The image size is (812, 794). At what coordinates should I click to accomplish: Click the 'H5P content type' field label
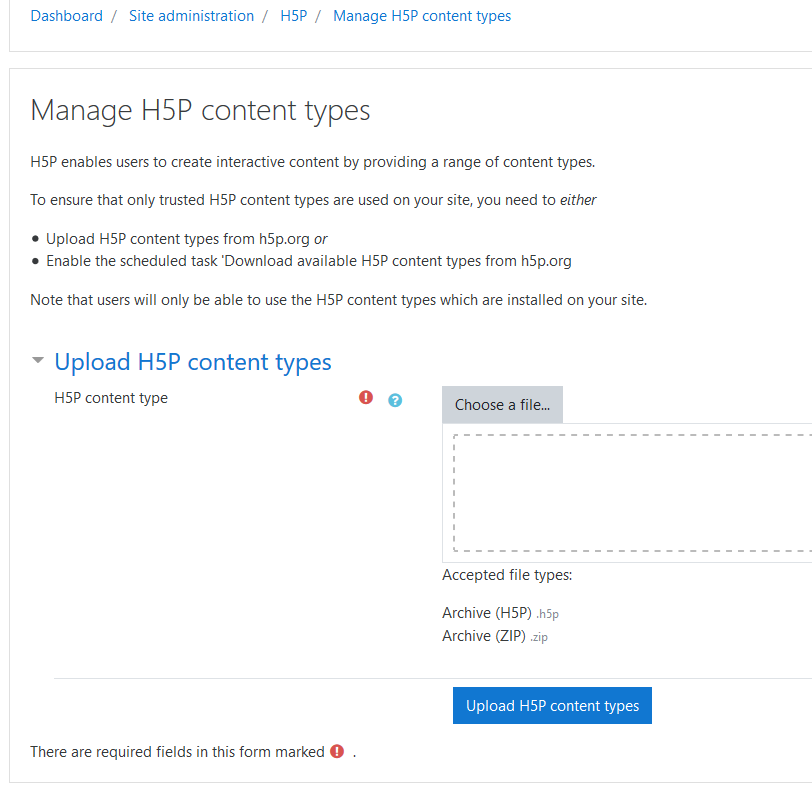[111, 398]
